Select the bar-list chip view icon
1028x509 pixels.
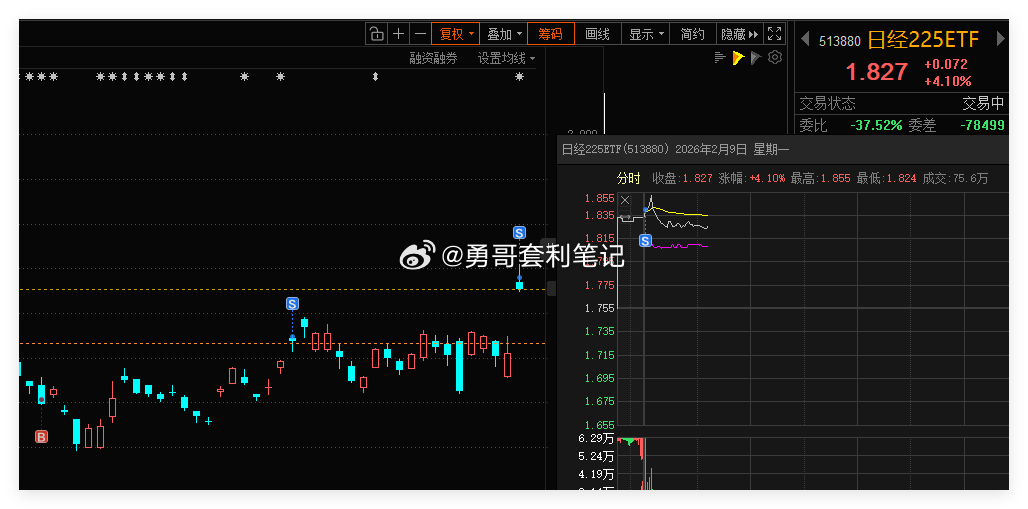point(720,58)
